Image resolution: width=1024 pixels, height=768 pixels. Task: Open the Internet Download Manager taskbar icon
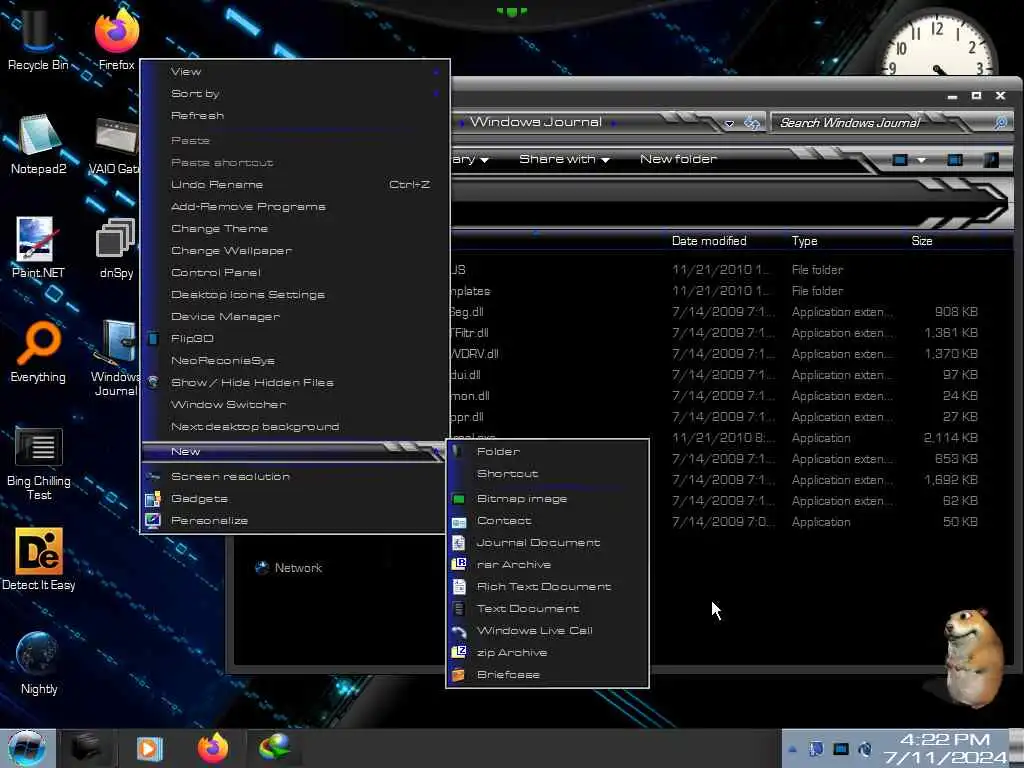tap(275, 748)
